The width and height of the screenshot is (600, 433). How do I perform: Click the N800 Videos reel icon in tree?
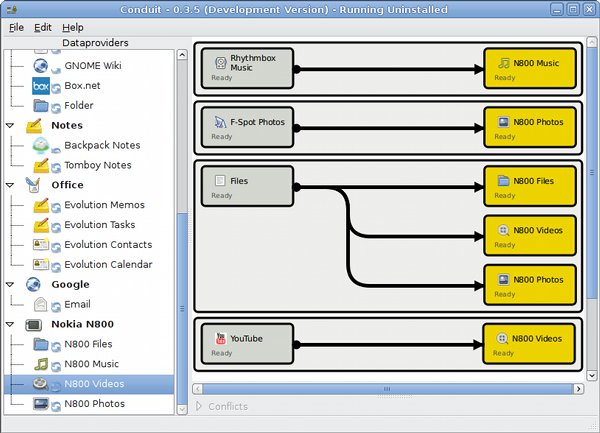(40, 384)
